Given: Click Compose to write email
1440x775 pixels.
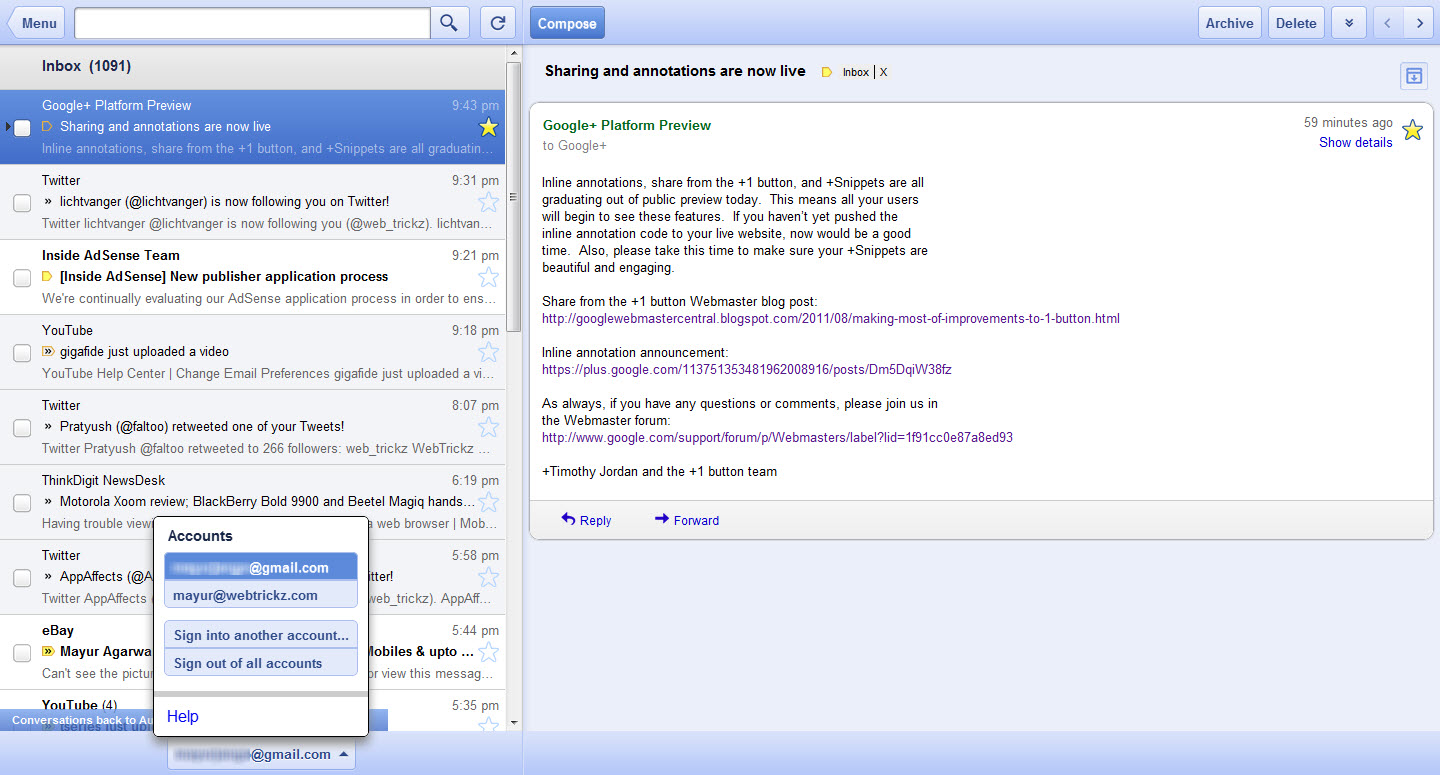Looking at the screenshot, I should point(566,23).
